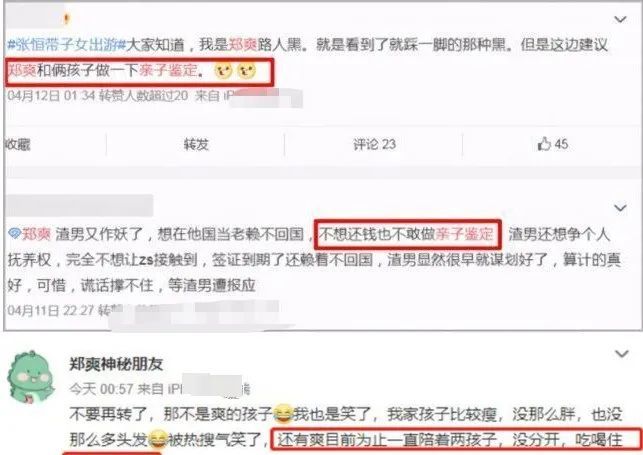The image size is (643, 455).
Task: Click the laughing emoji after 那么多头发
Action: [x=158, y=439]
